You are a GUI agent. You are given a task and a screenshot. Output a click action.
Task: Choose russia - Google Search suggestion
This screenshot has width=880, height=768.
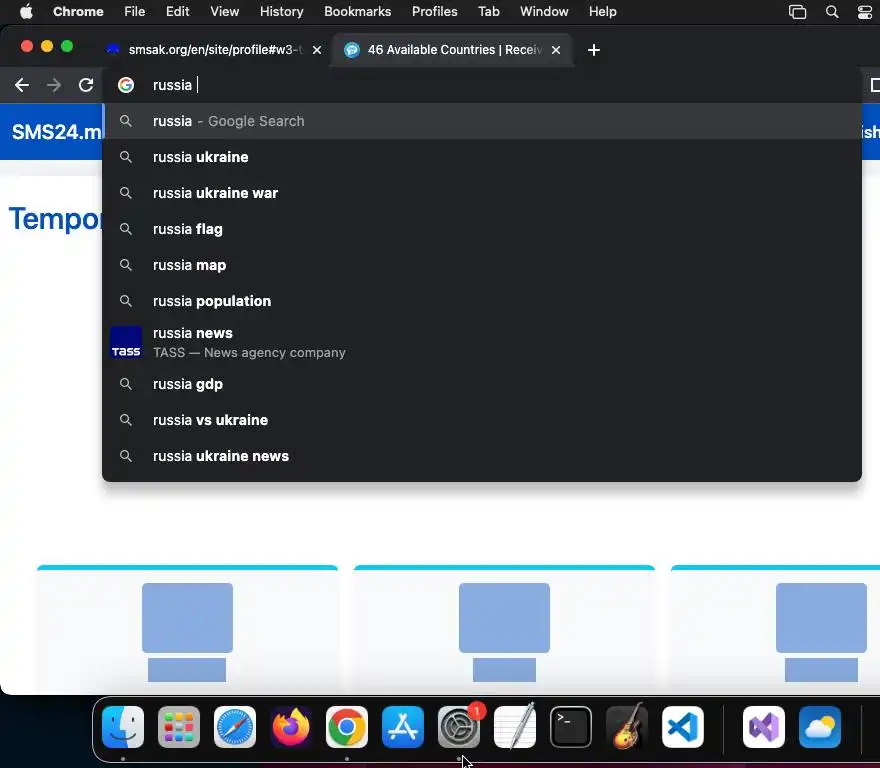pyautogui.click(x=482, y=121)
